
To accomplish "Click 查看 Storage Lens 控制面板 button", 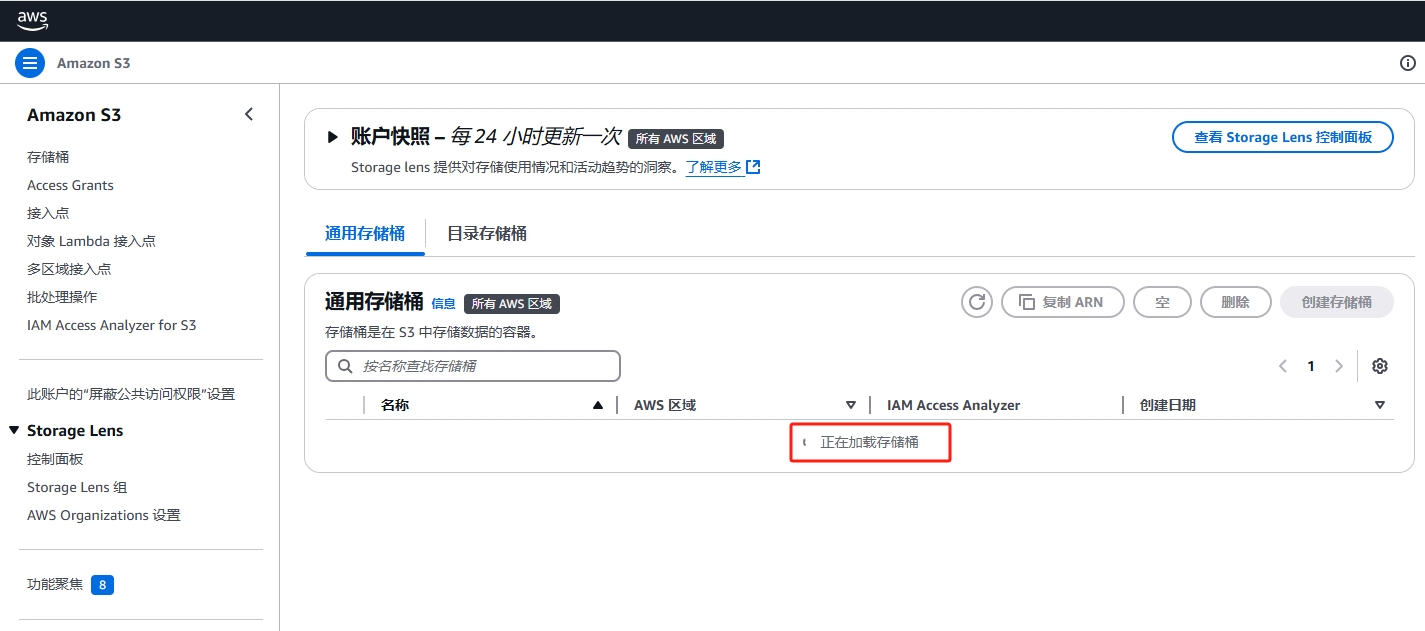I will pyautogui.click(x=1283, y=137).
